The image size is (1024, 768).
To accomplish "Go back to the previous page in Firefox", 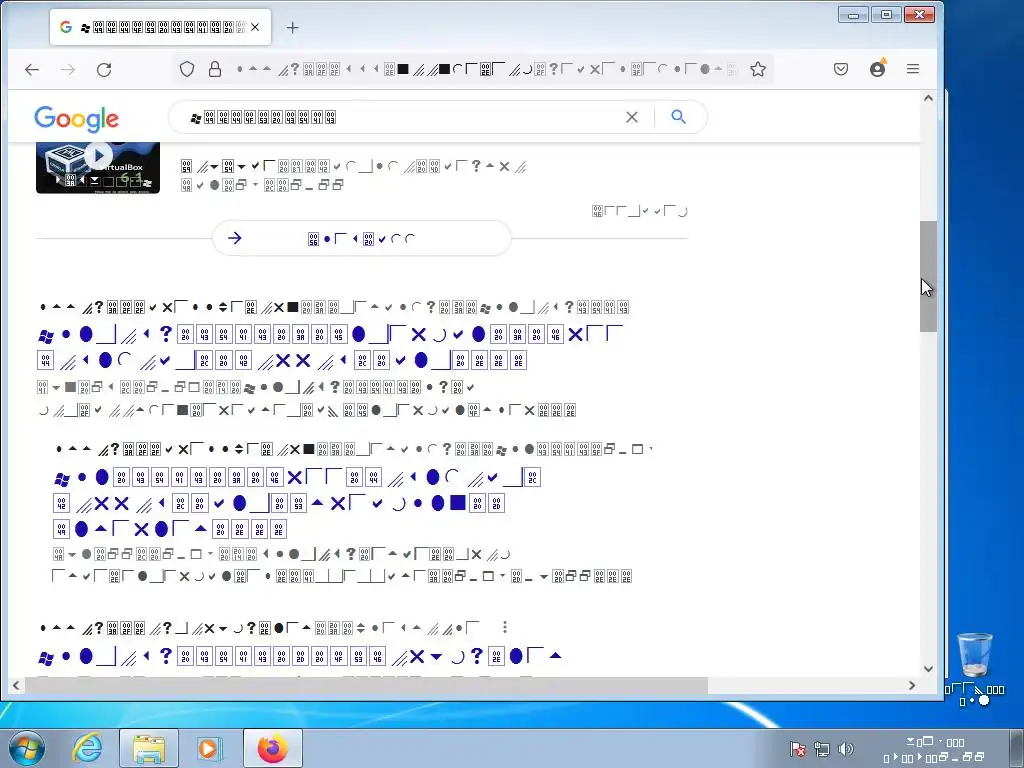I will click(31, 69).
